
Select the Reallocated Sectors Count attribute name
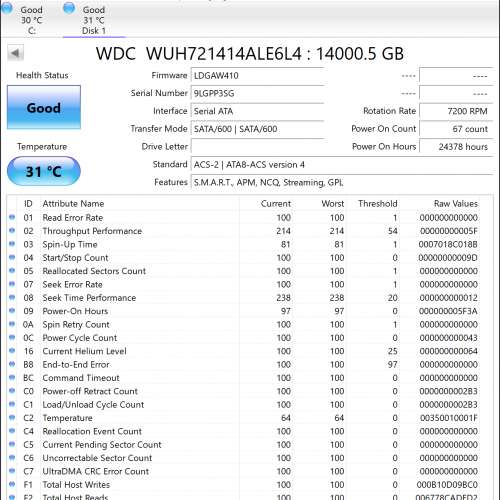(x=94, y=271)
